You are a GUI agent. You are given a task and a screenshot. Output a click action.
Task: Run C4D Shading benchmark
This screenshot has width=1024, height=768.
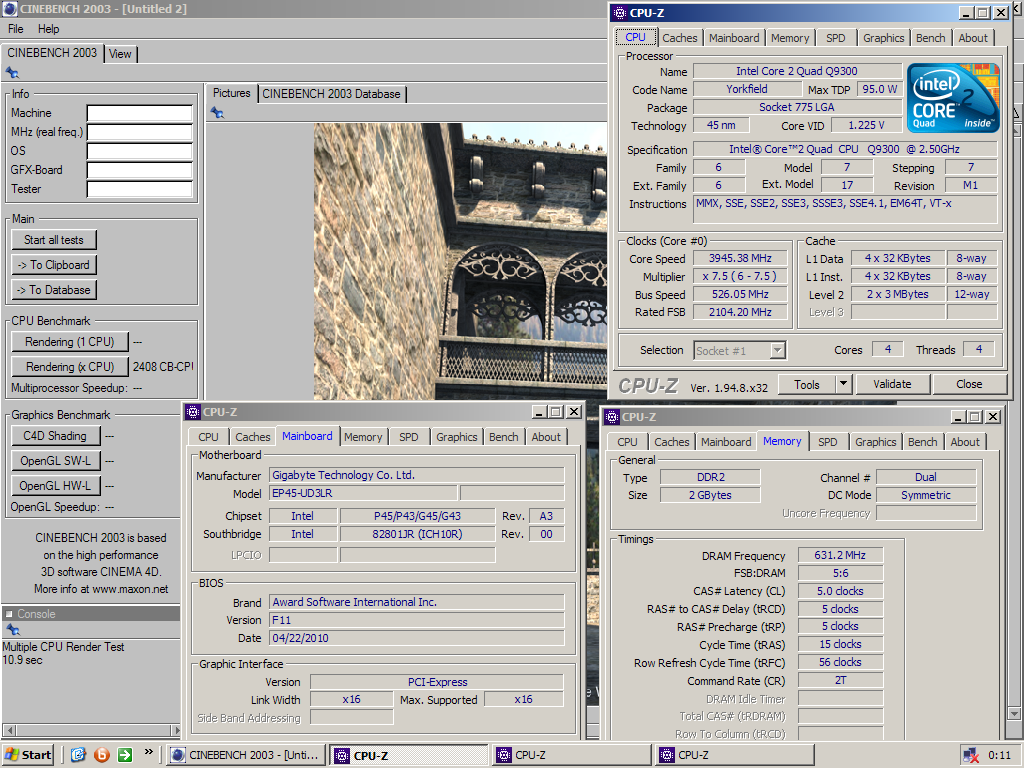[56, 436]
